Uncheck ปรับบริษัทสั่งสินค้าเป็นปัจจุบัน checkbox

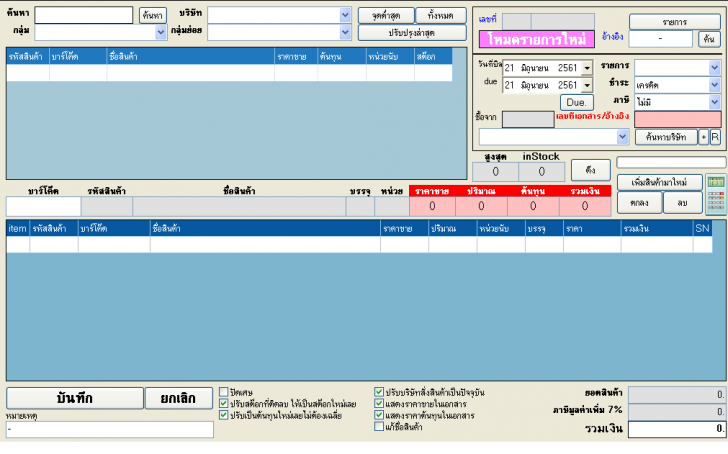tap(379, 392)
